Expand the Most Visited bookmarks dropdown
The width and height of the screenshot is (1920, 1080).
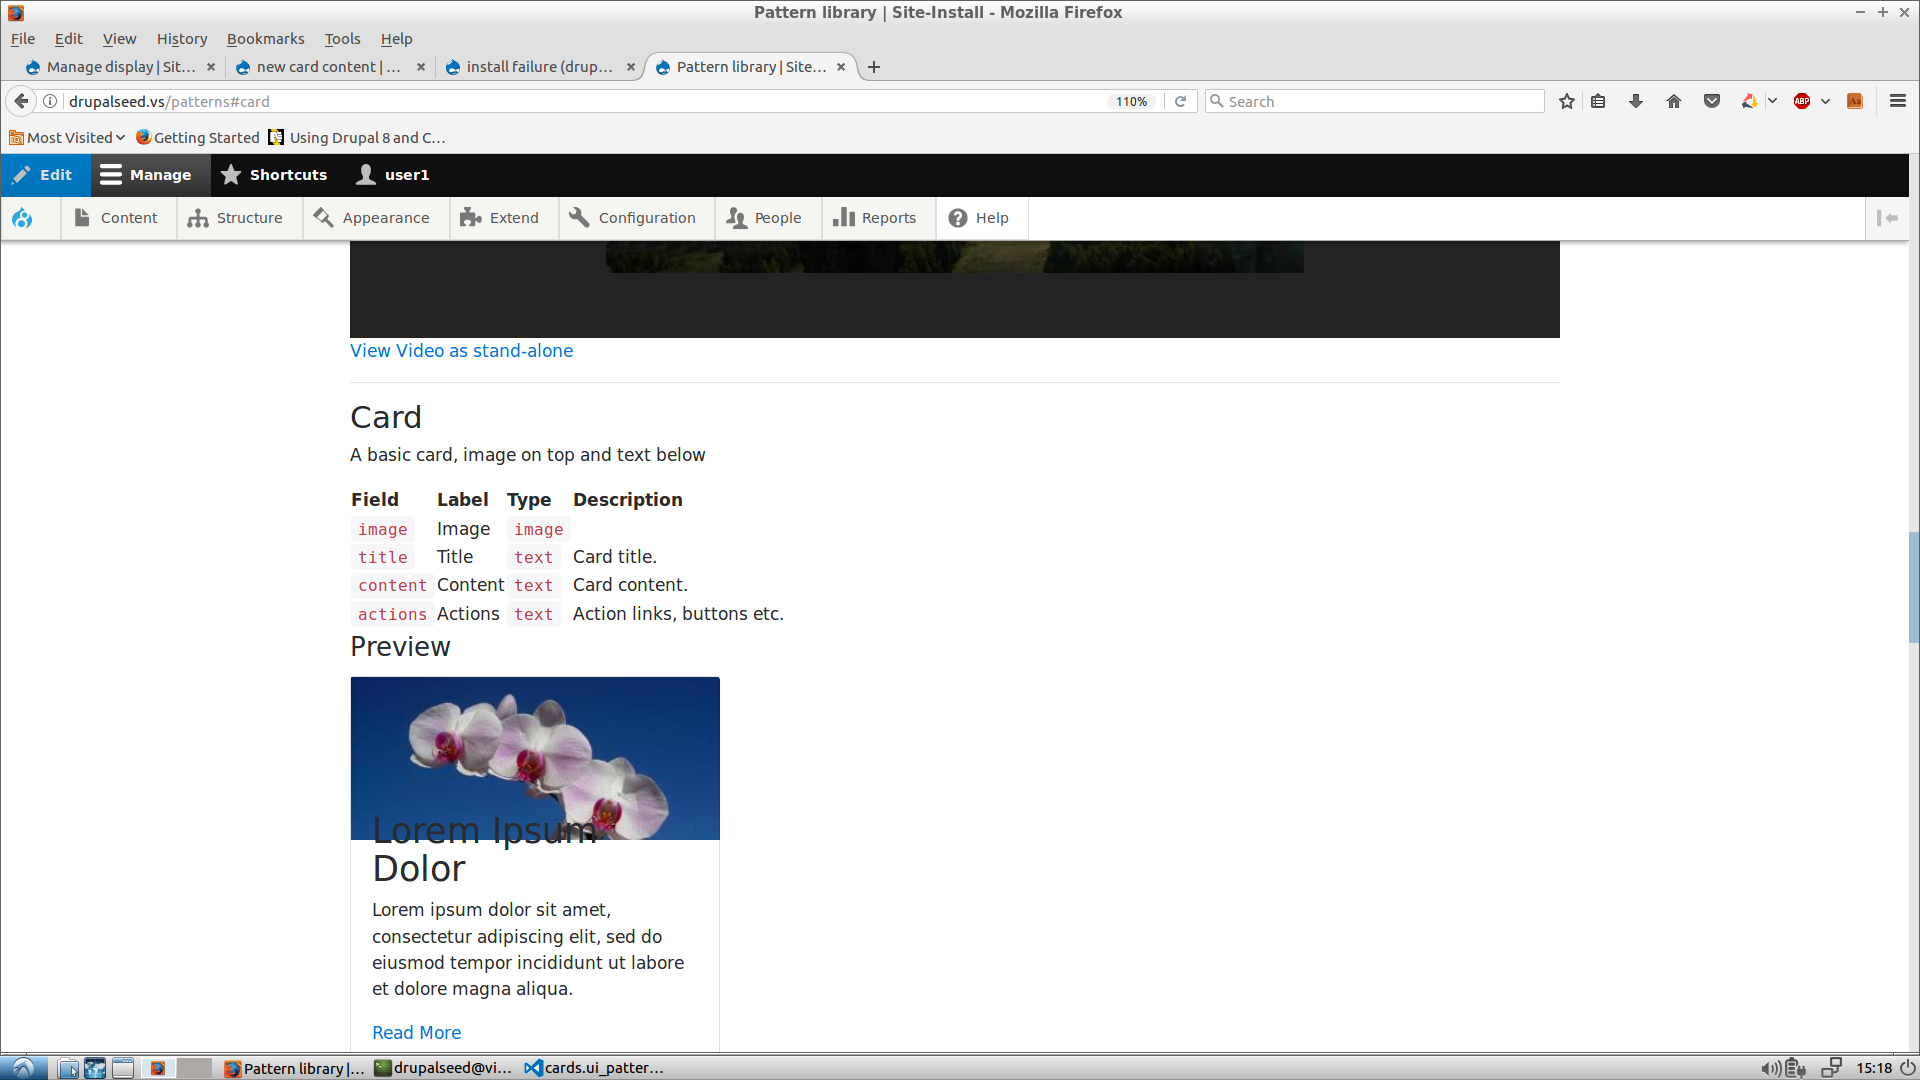pyautogui.click(x=68, y=138)
